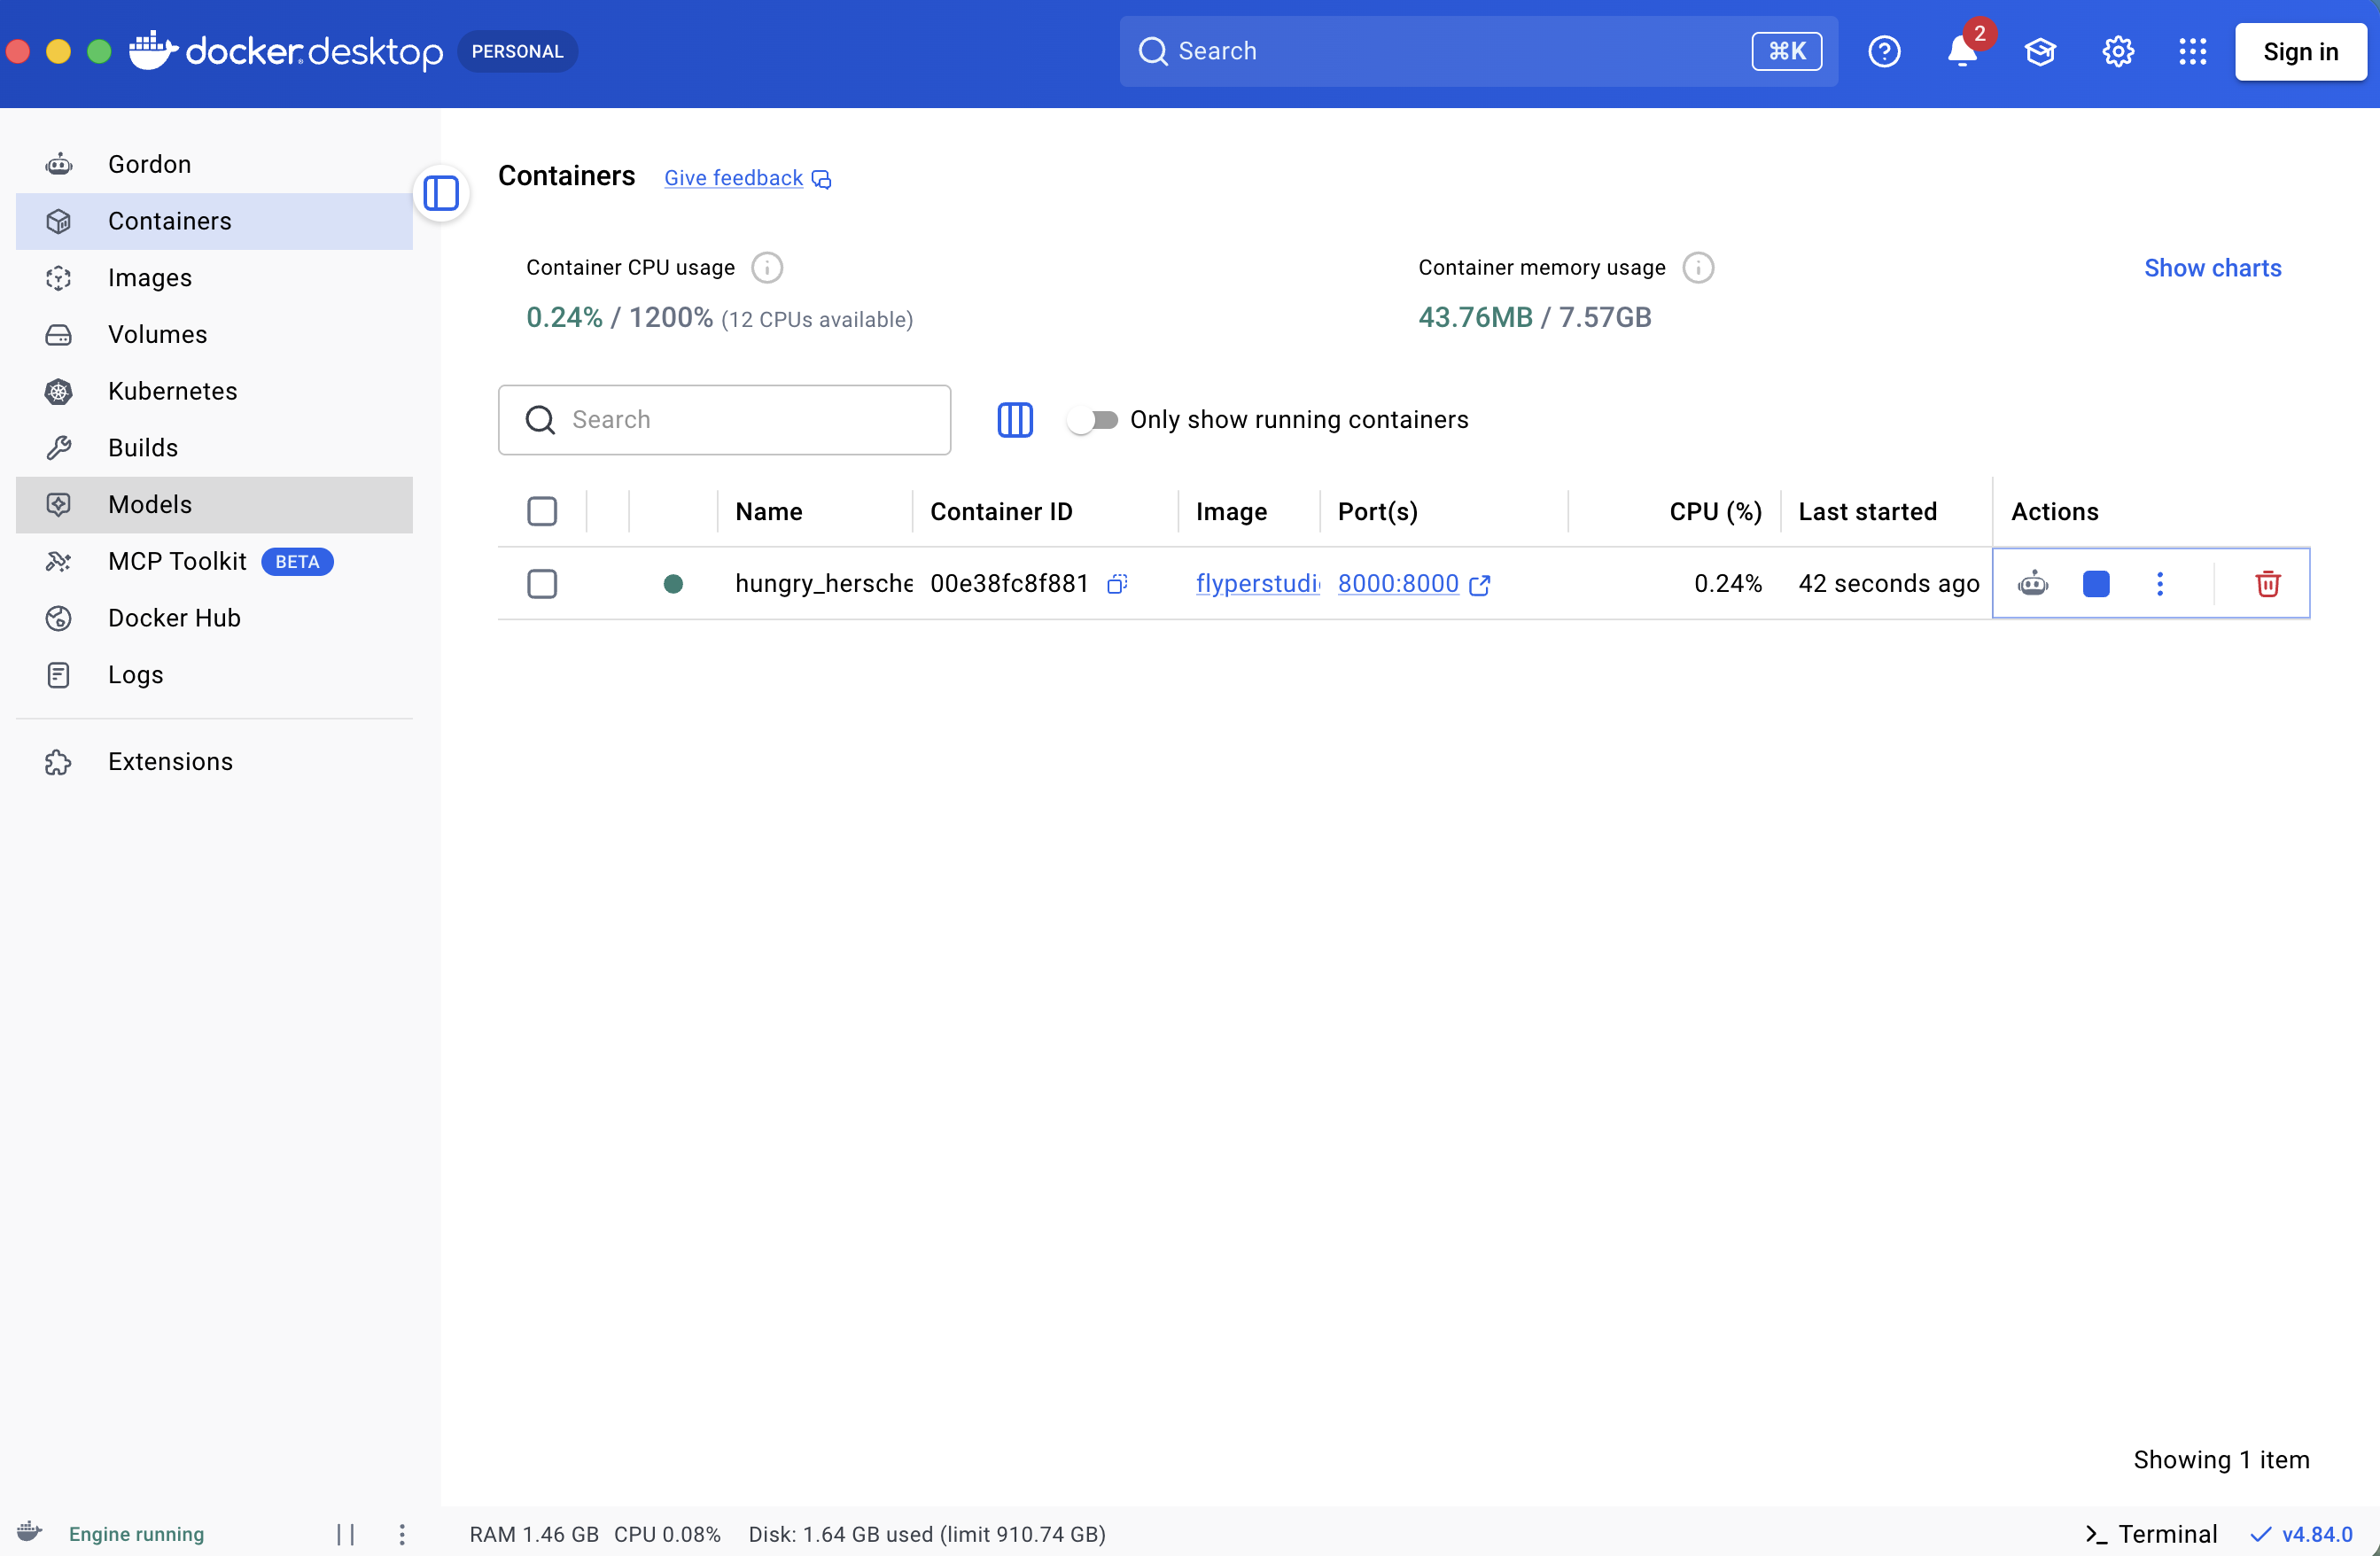Ask Gordon about hungry_herschel container
The image size is (2380, 1556).
(2033, 584)
